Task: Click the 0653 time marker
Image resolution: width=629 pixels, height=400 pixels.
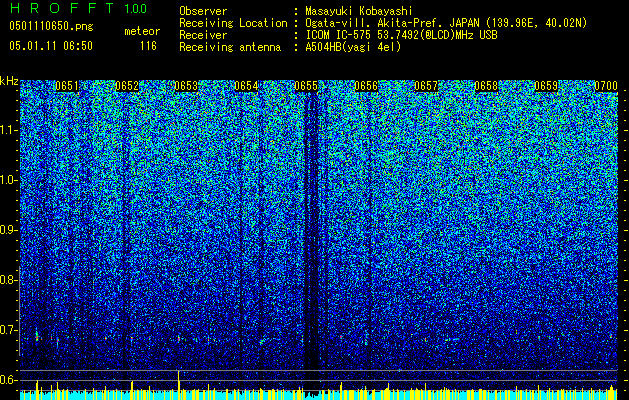Action: pos(186,86)
